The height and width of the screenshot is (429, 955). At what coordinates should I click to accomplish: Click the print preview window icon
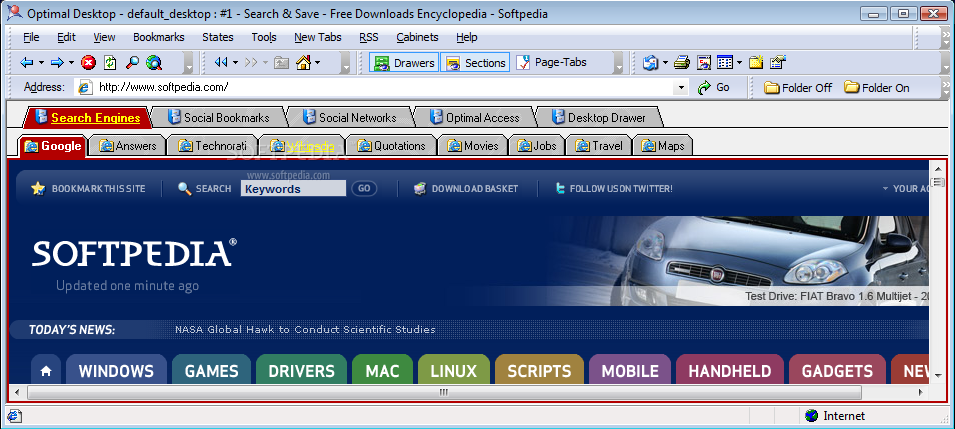704,62
